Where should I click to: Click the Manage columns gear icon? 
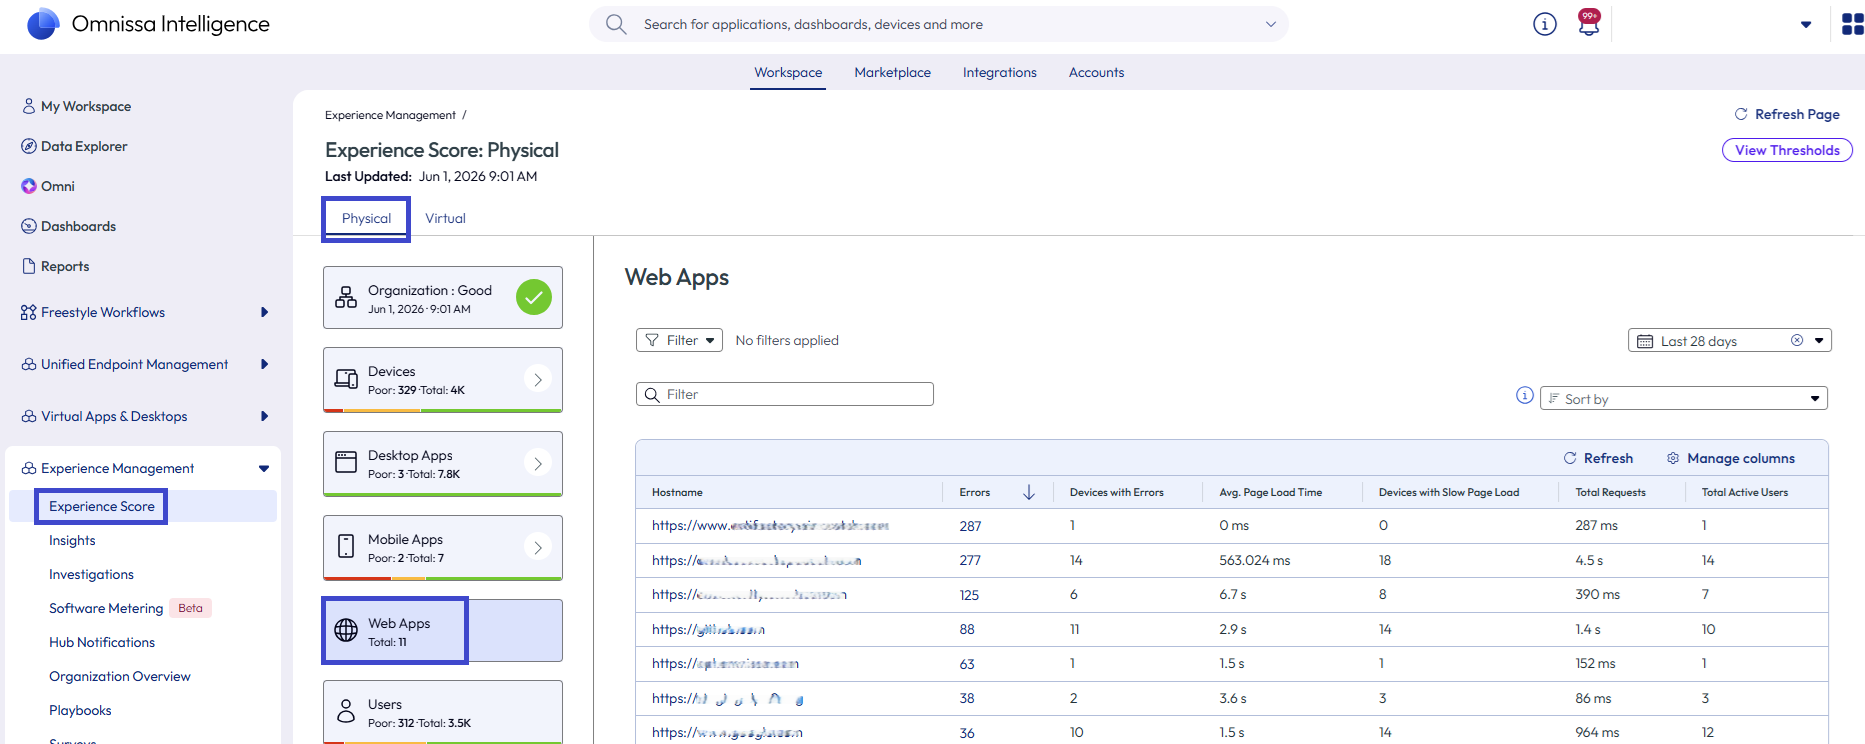[x=1673, y=458]
